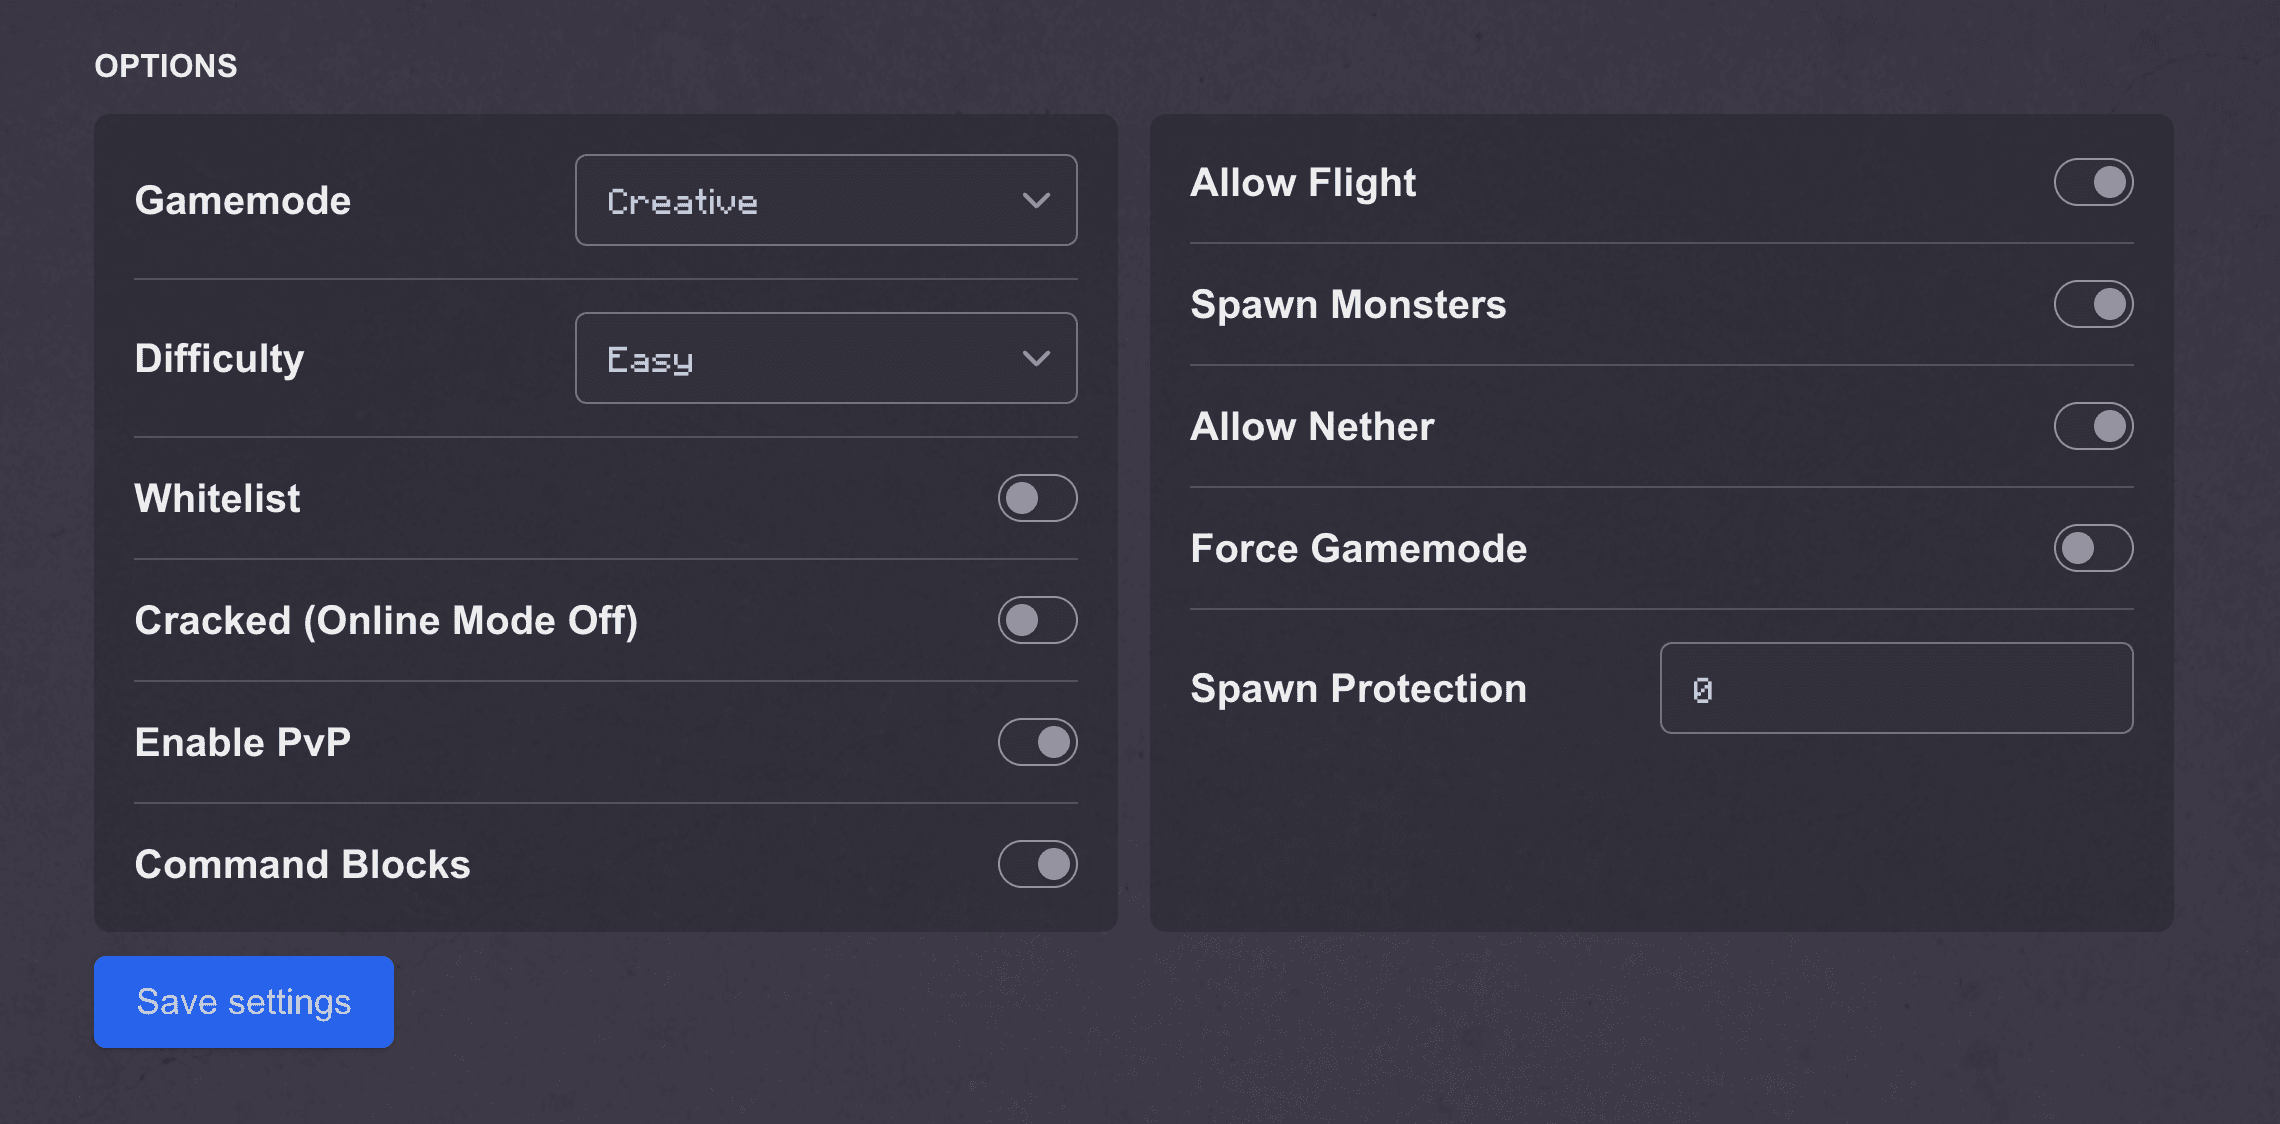The height and width of the screenshot is (1124, 2280).
Task: Click the Spawn Protection number field
Action: click(1896, 688)
